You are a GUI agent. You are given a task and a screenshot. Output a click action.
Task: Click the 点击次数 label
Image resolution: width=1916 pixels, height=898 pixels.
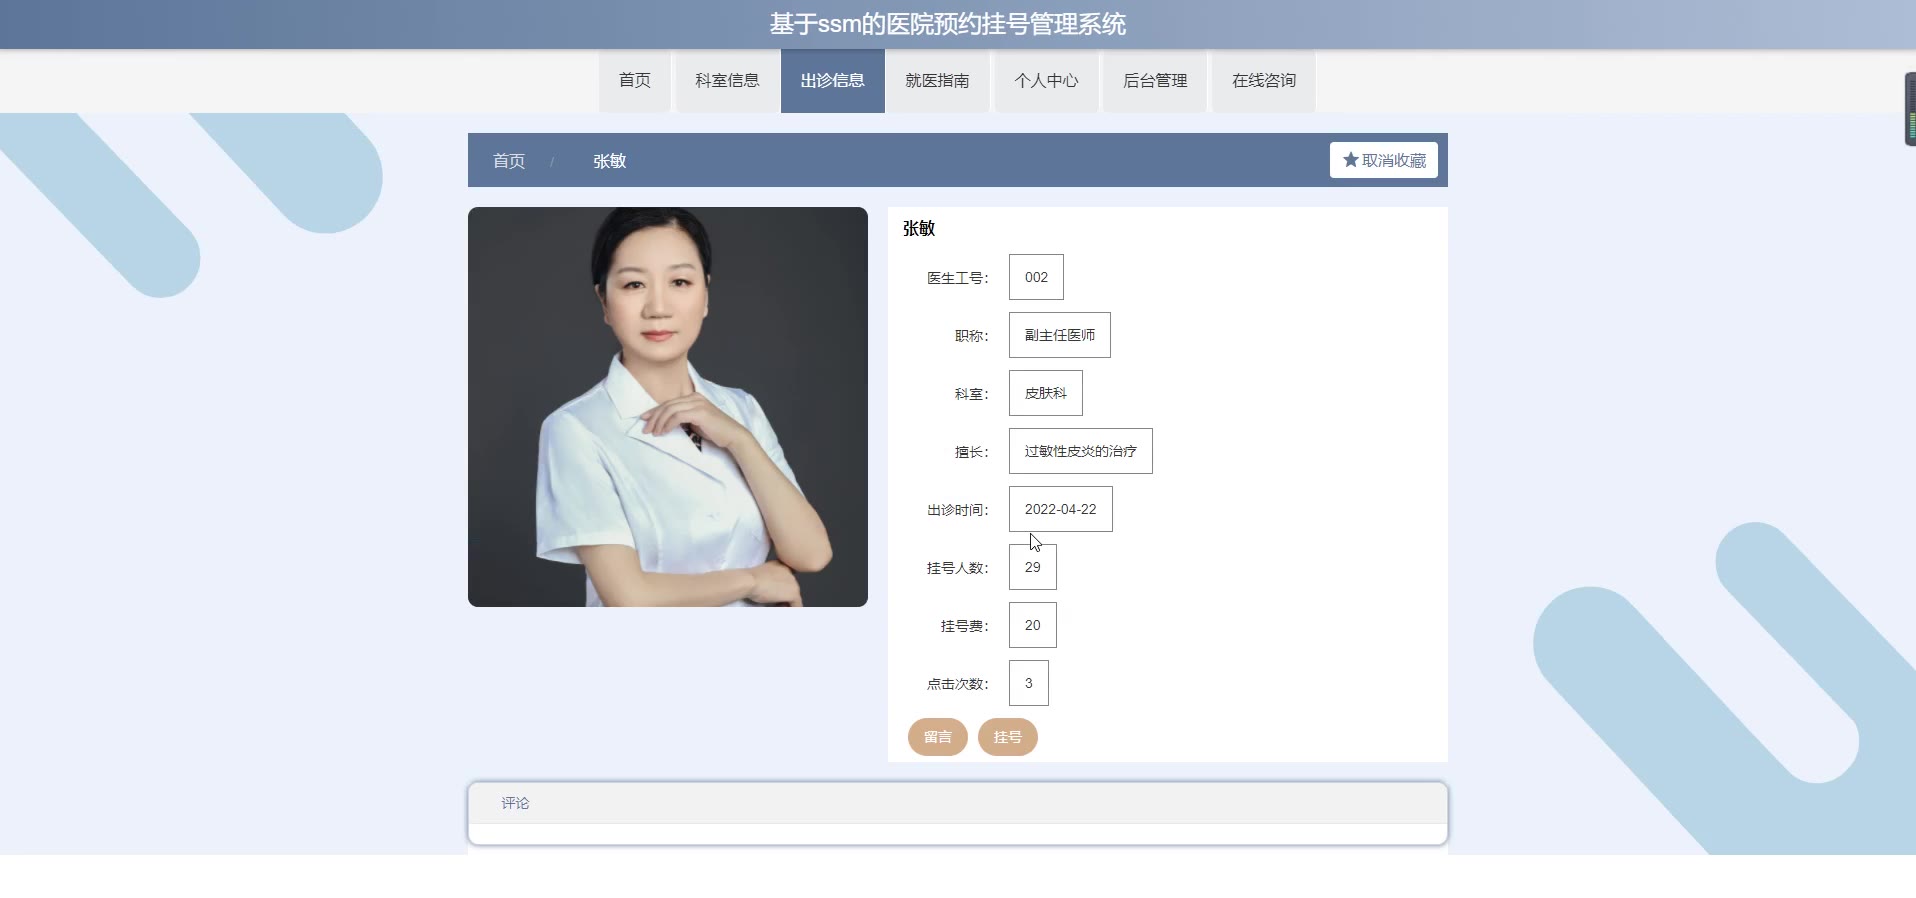pos(957,684)
